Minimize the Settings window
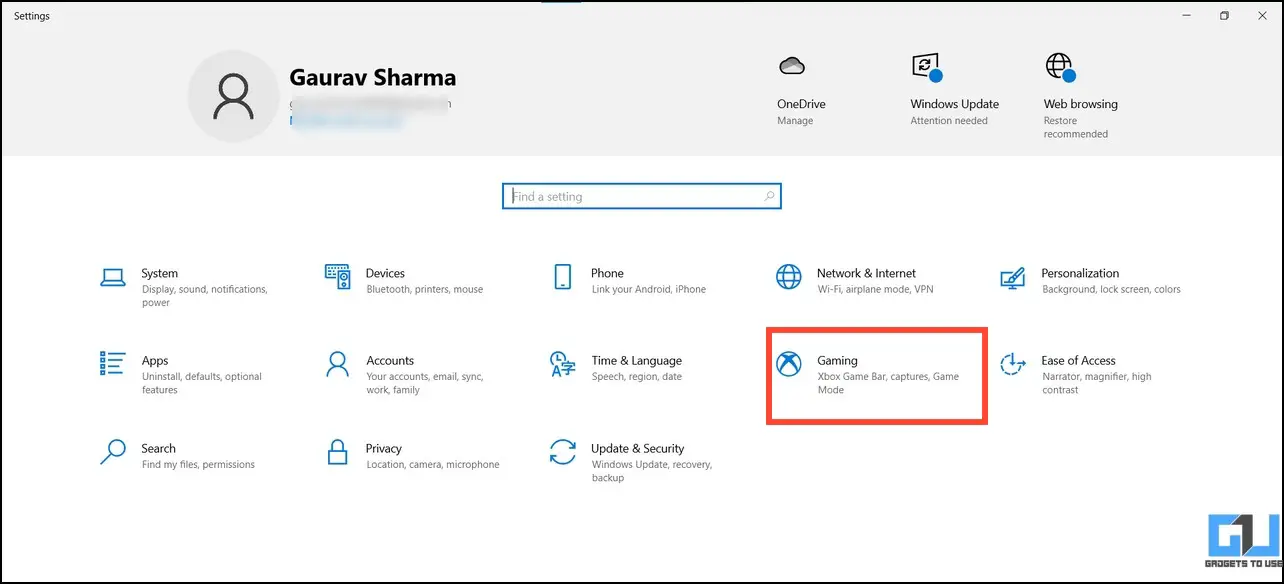The height and width of the screenshot is (584, 1284). pos(1186,16)
